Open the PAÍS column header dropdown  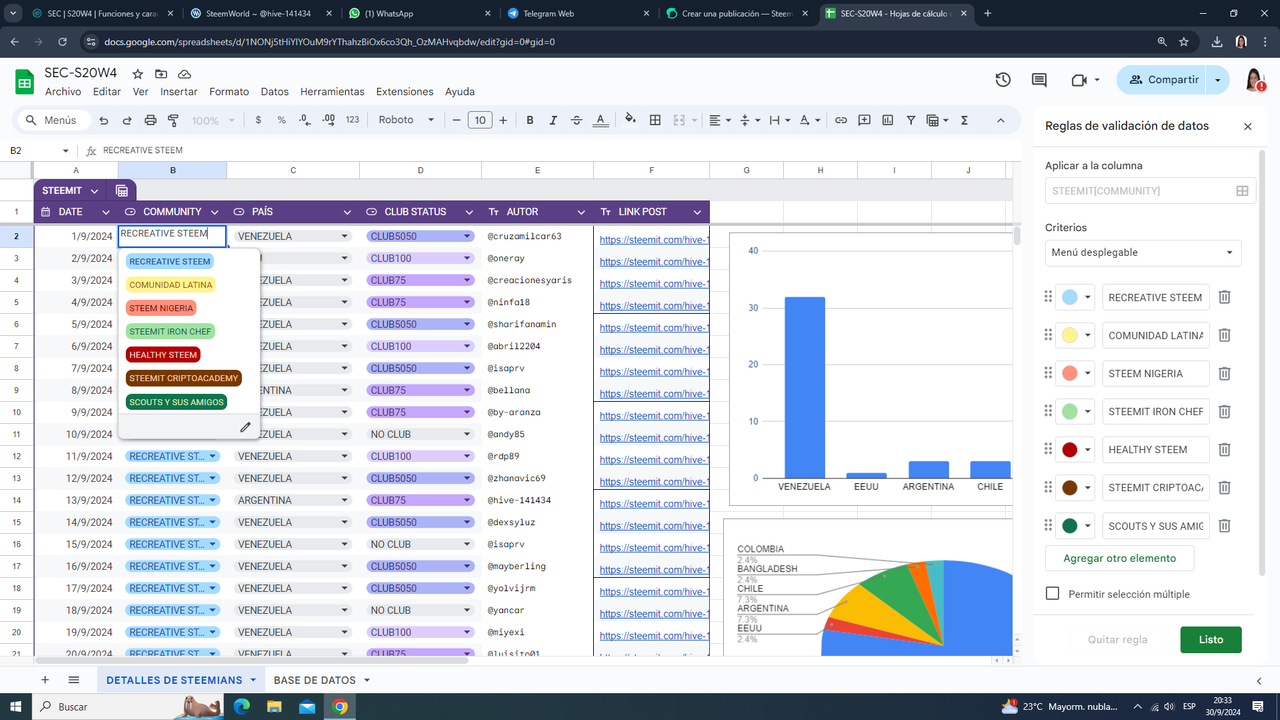pos(347,212)
